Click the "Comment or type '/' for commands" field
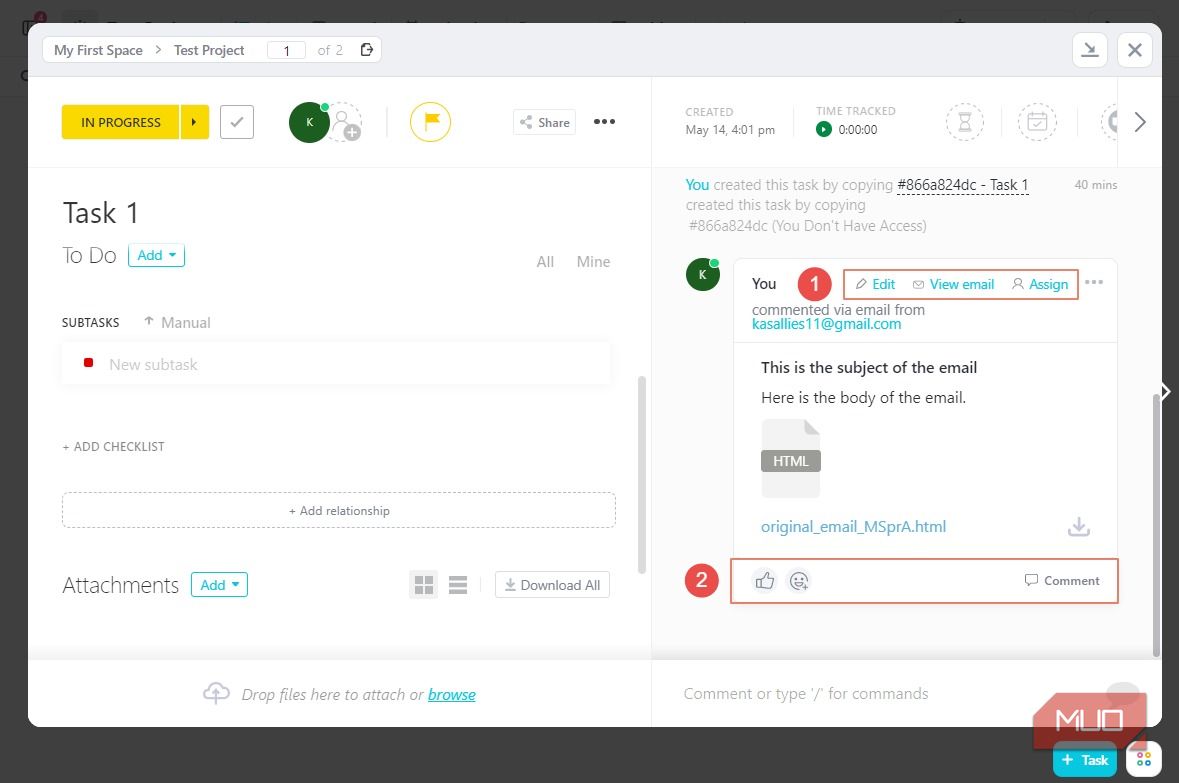This screenshot has height=783, width=1179. click(x=805, y=693)
